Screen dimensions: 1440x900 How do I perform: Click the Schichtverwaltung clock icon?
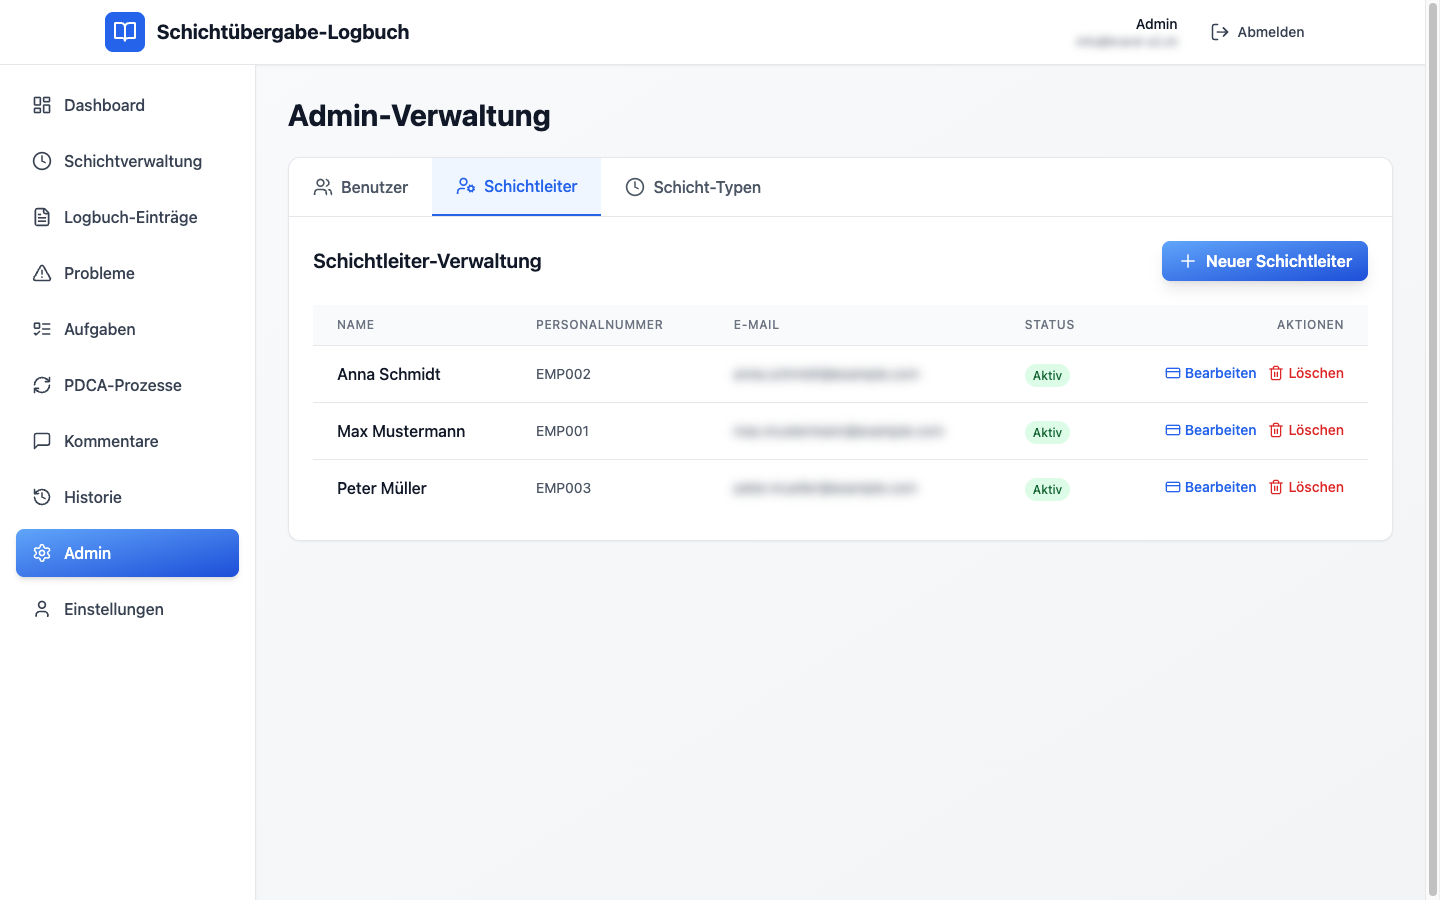[x=42, y=161]
